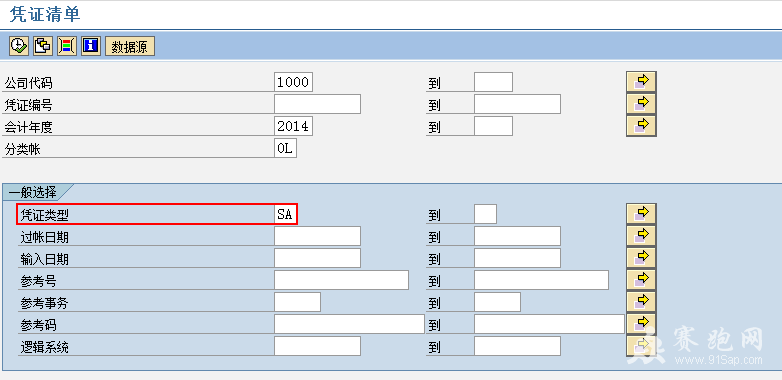Click the Get Variant icon
The height and width of the screenshot is (380, 782).
43,46
